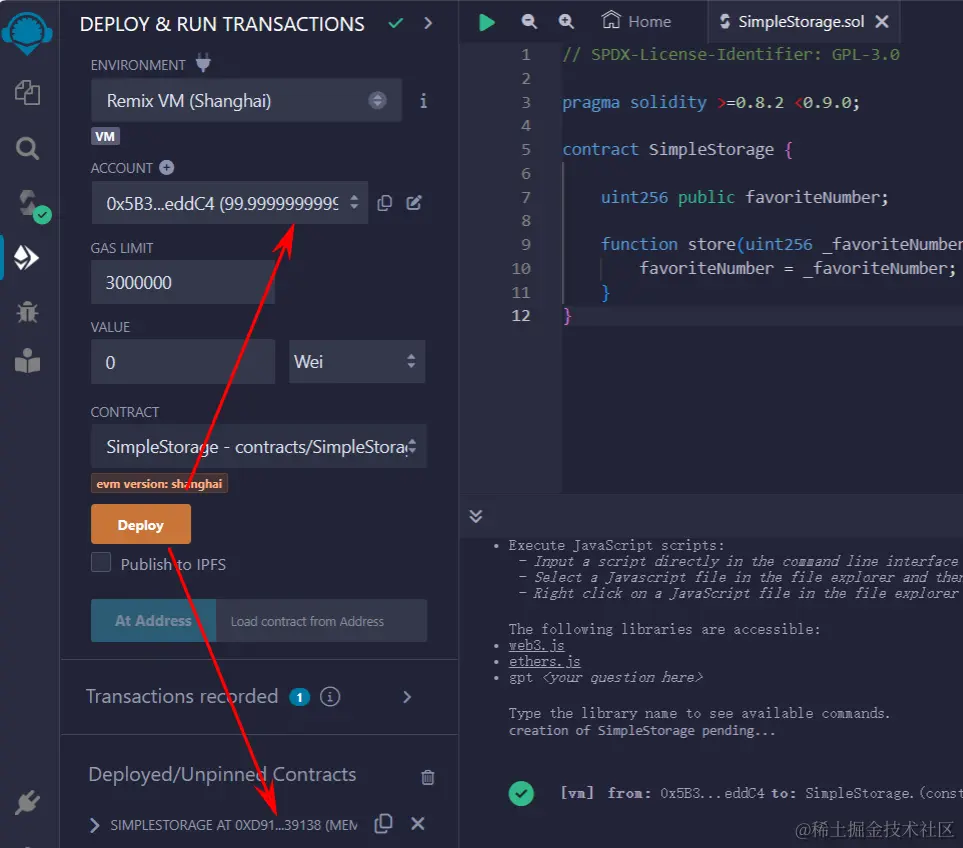963x848 pixels.
Task: Click line number 12 in the editor gutter
Action: tap(521, 316)
